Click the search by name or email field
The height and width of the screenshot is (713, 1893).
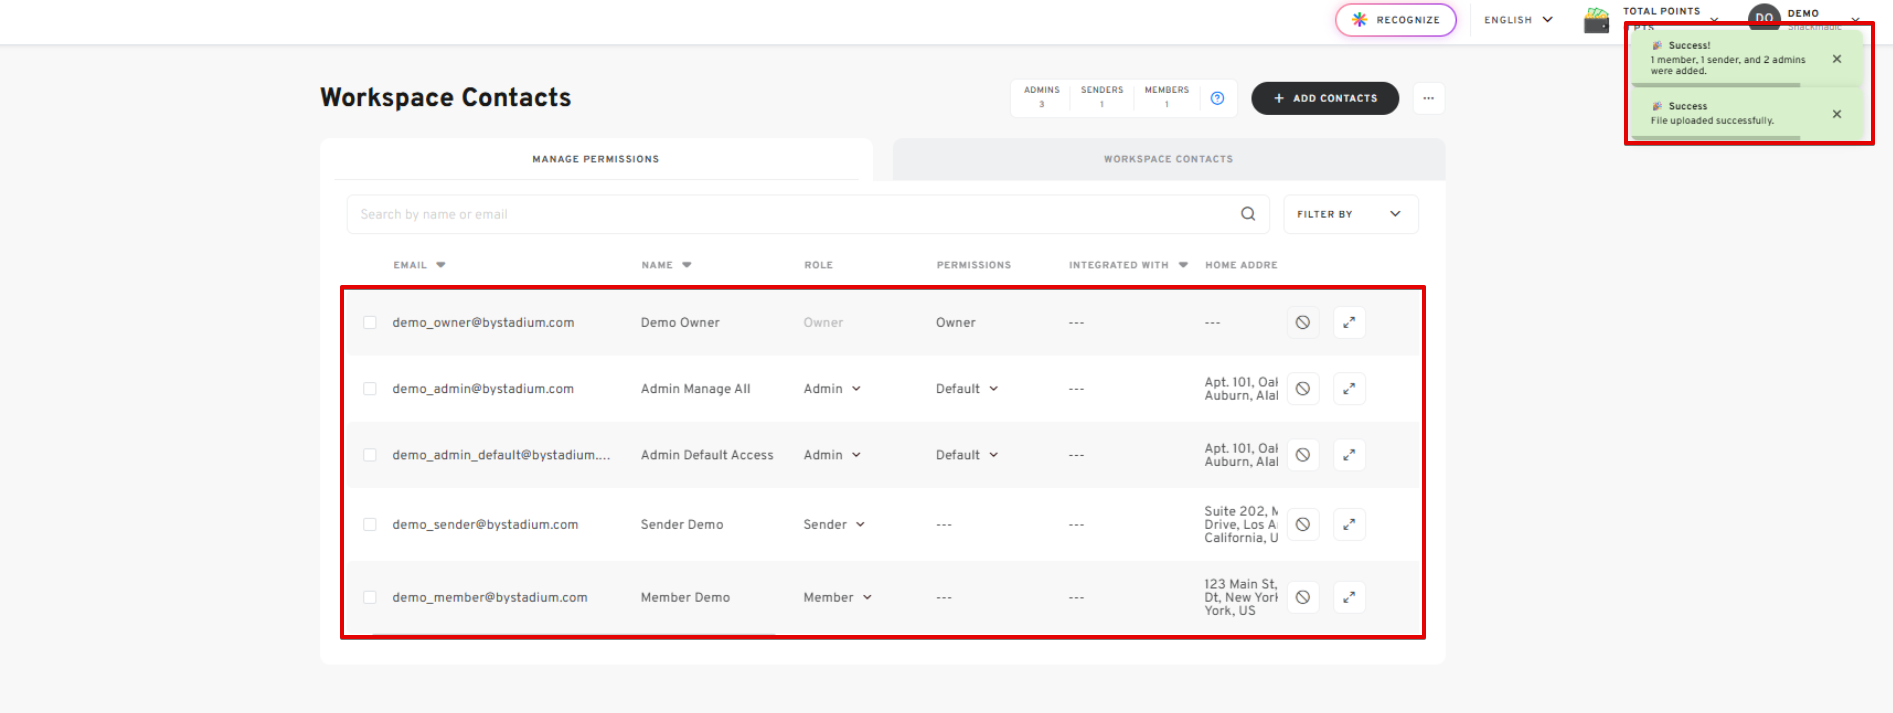[790, 214]
